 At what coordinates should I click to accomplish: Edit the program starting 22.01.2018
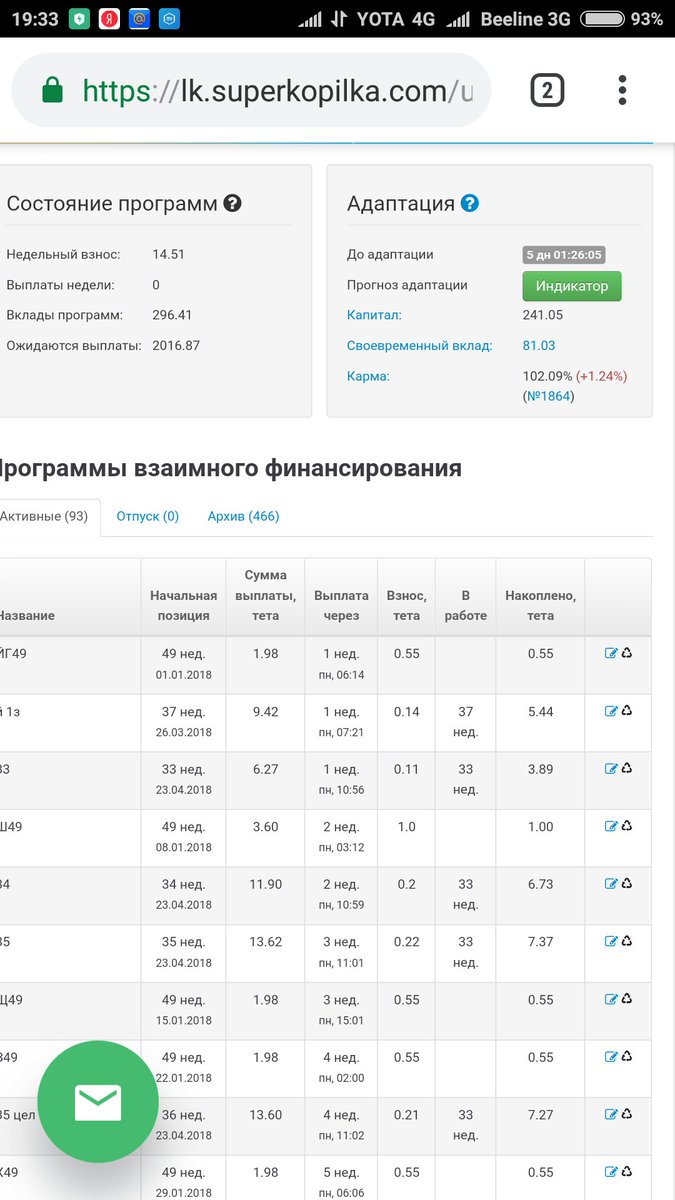[611, 1057]
